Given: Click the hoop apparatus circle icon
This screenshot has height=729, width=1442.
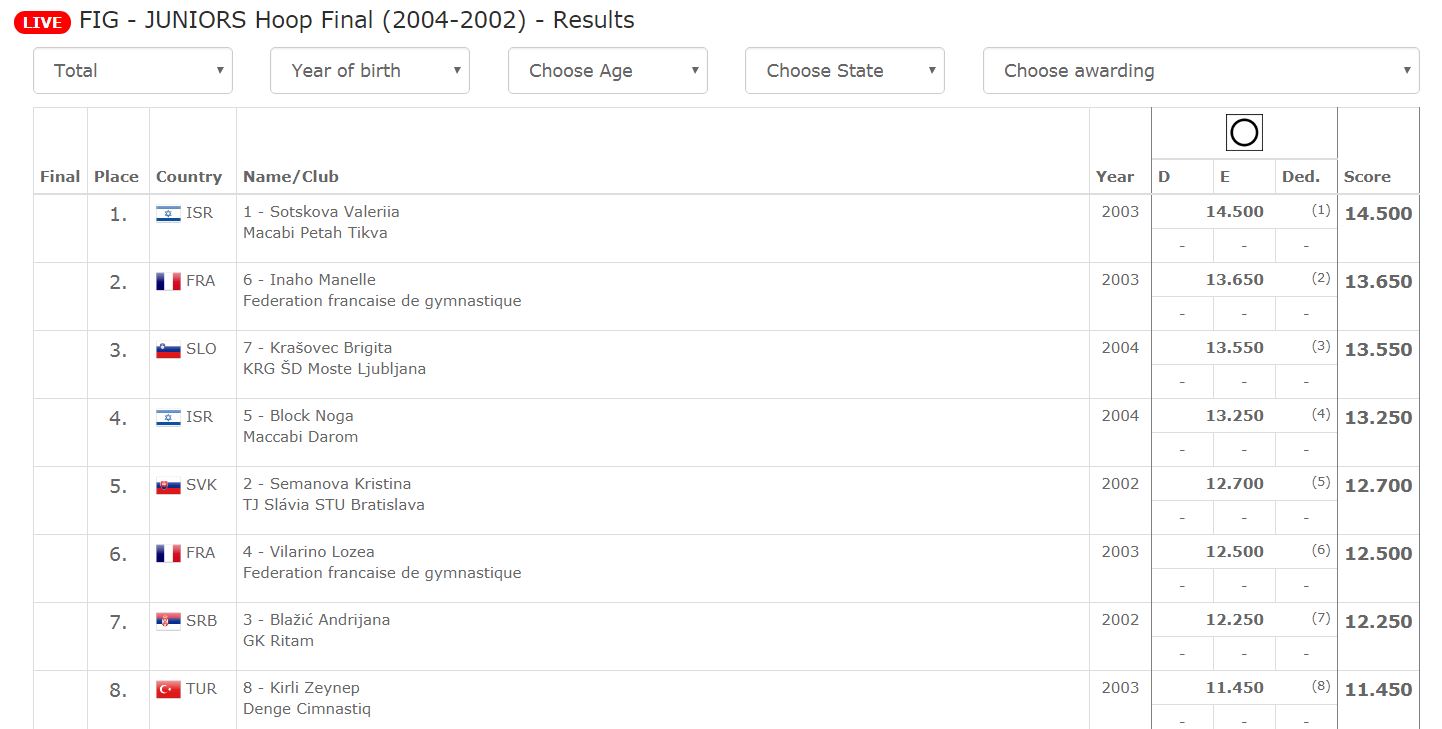Looking at the screenshot, I should (1244, 132).
